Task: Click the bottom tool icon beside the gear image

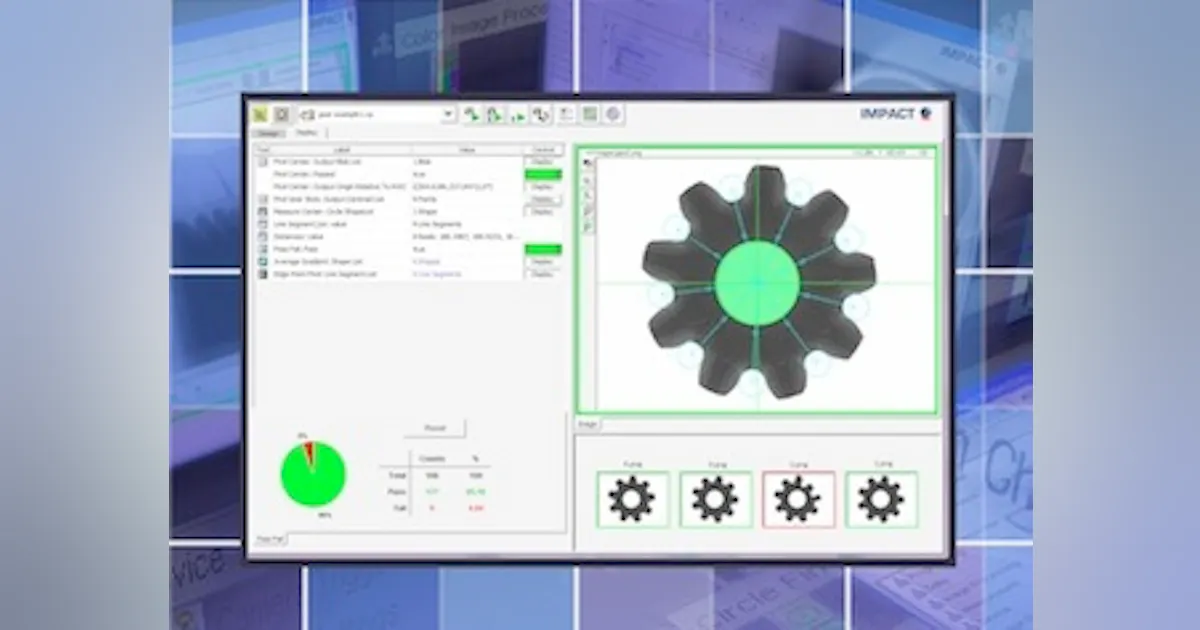Action: coord(587,227)
